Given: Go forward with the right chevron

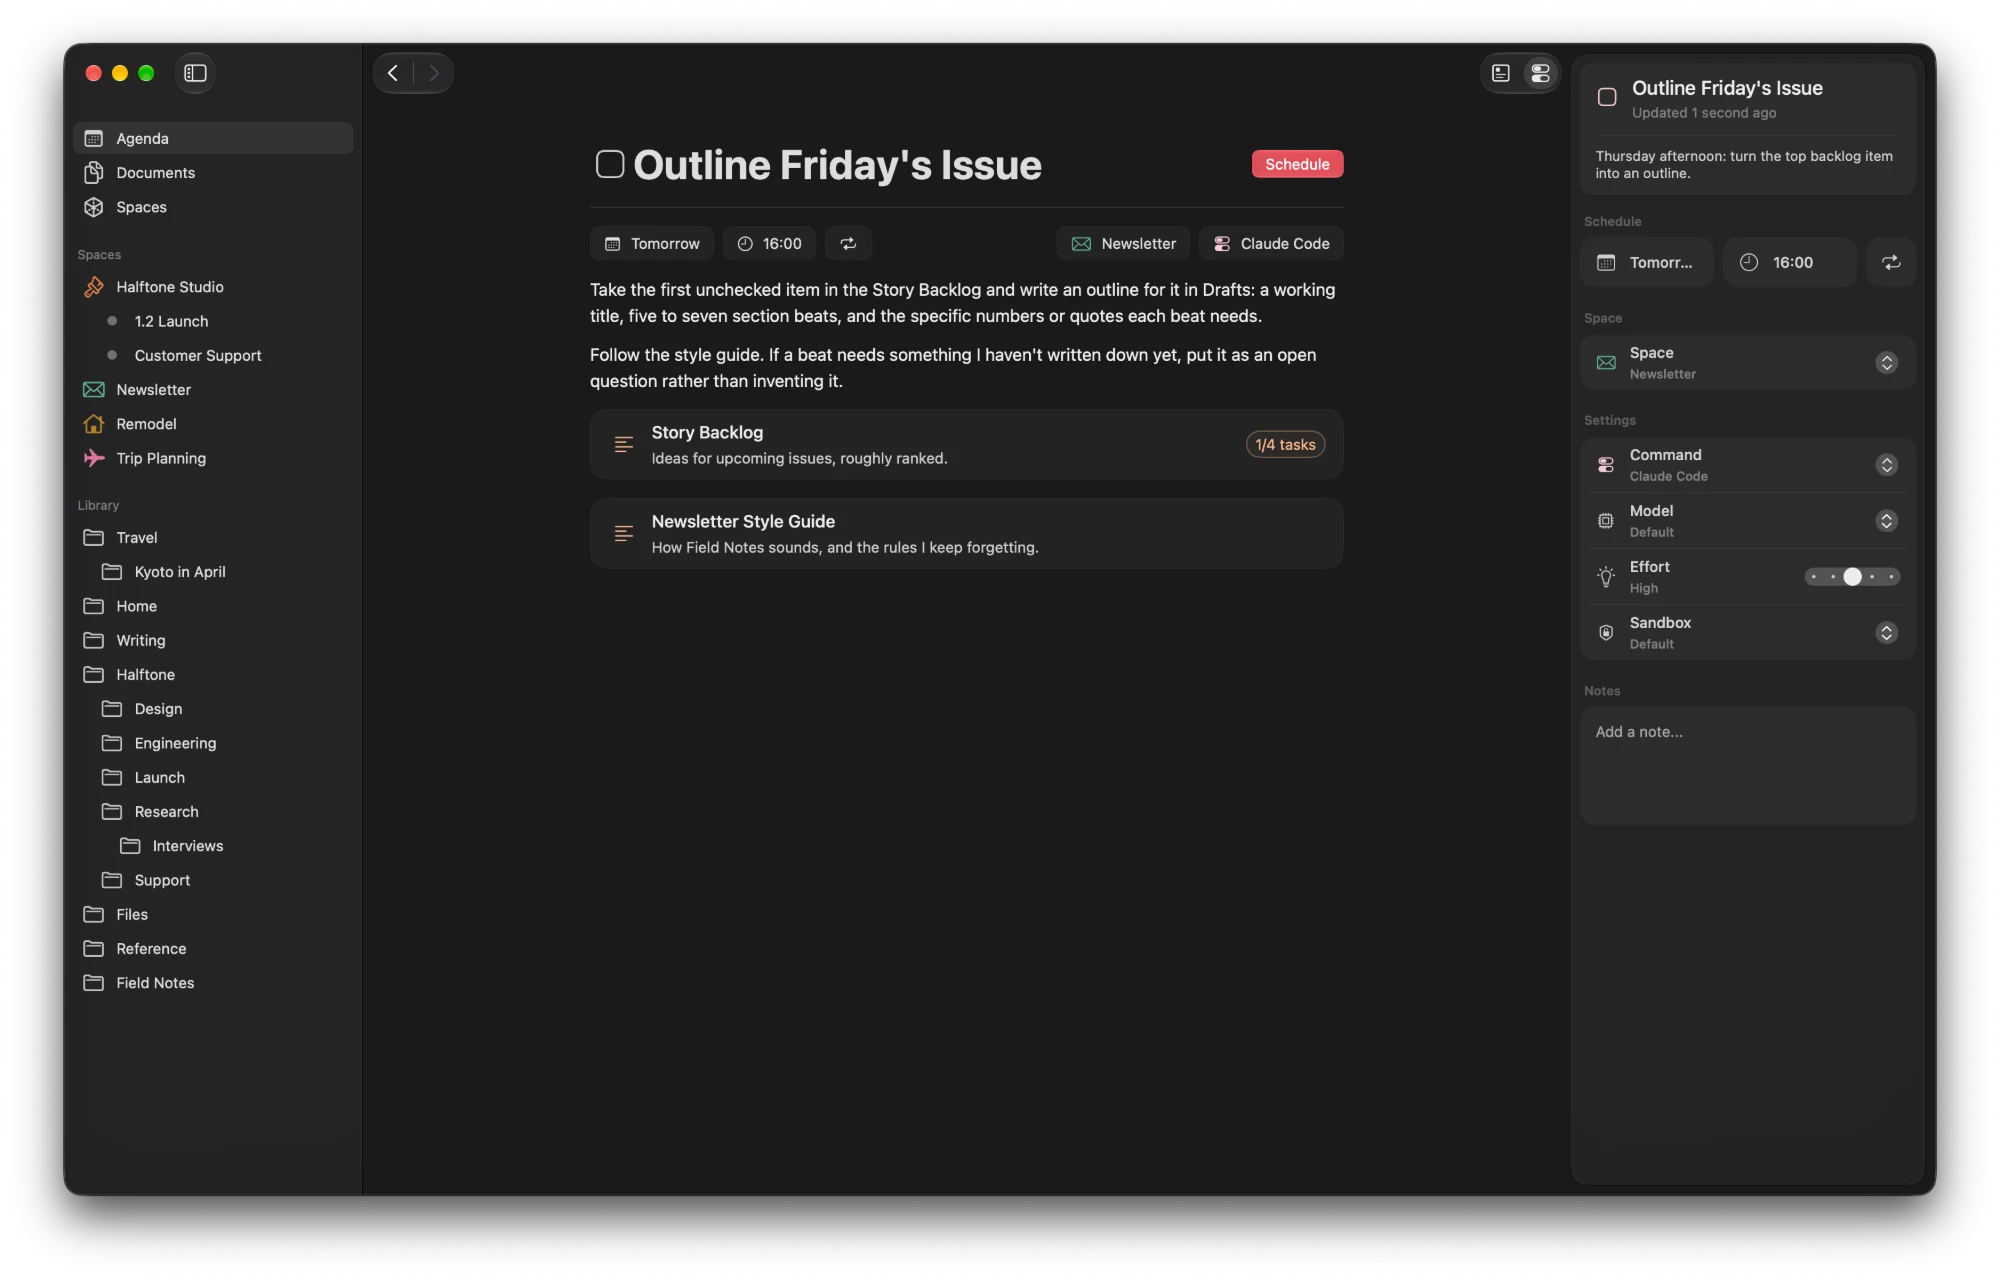Looking at the screenshot, I should coord(433,73).
